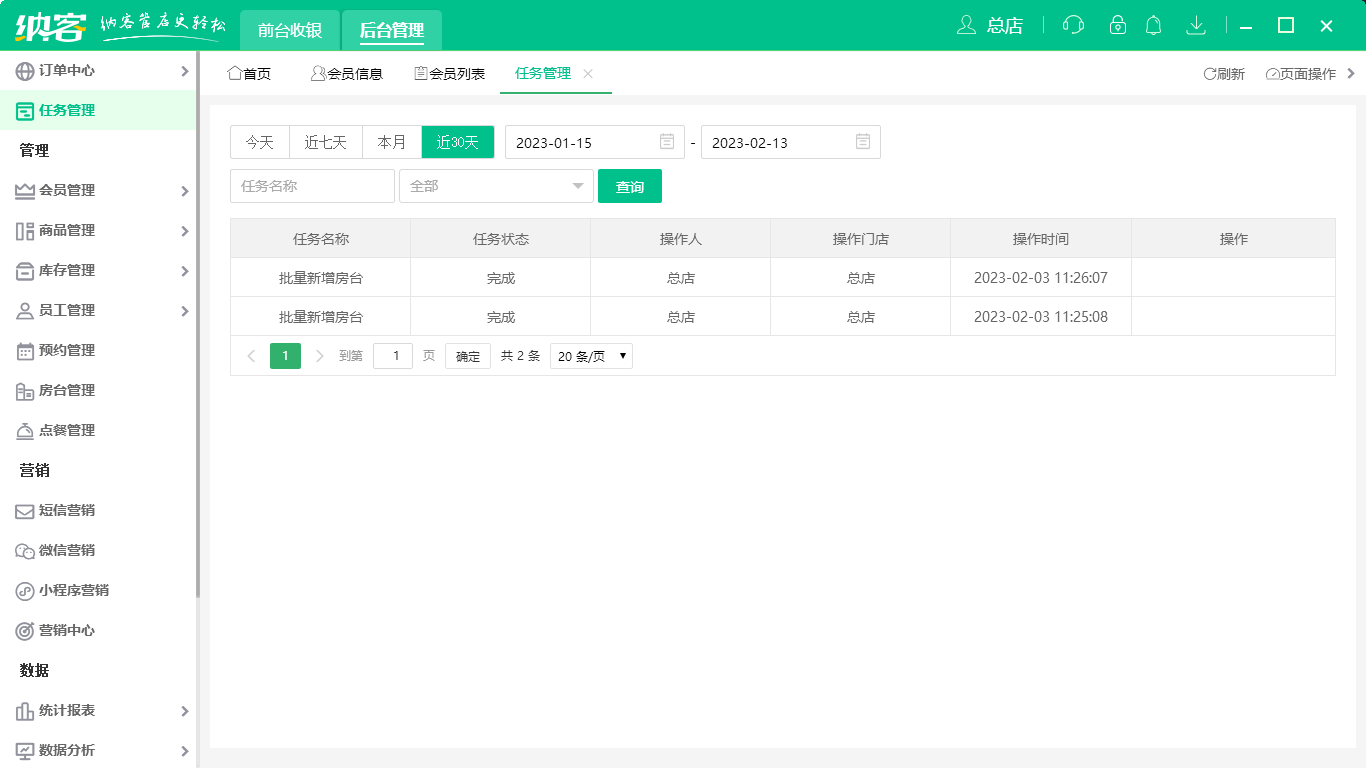Select the 近七天 date filter
1366x768 pixels.
pyautogui.click(x=325, y=142)
